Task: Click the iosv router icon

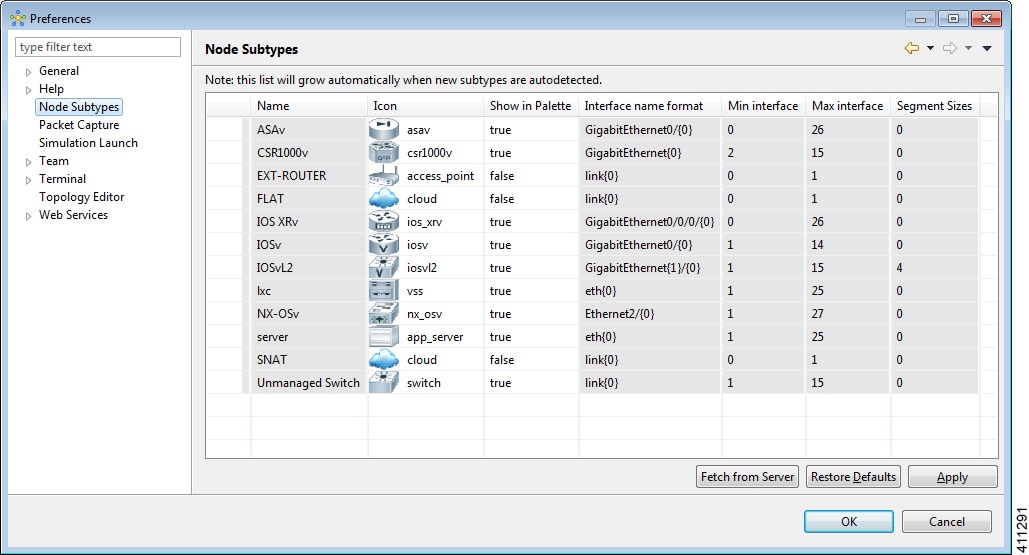Action: (384, 244)
